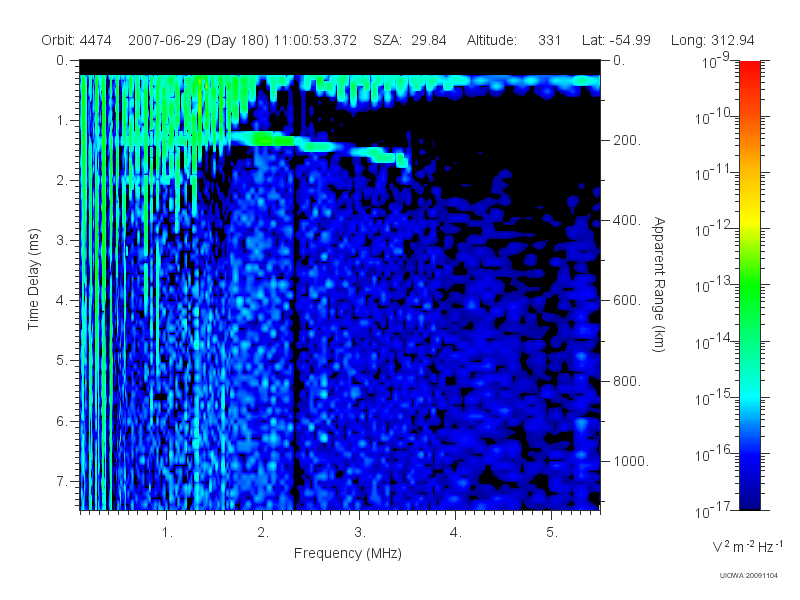Click the apparent range label '200.'
This screenshot has width=800, height=600.
pyautogui.click(x=627, y=140)
